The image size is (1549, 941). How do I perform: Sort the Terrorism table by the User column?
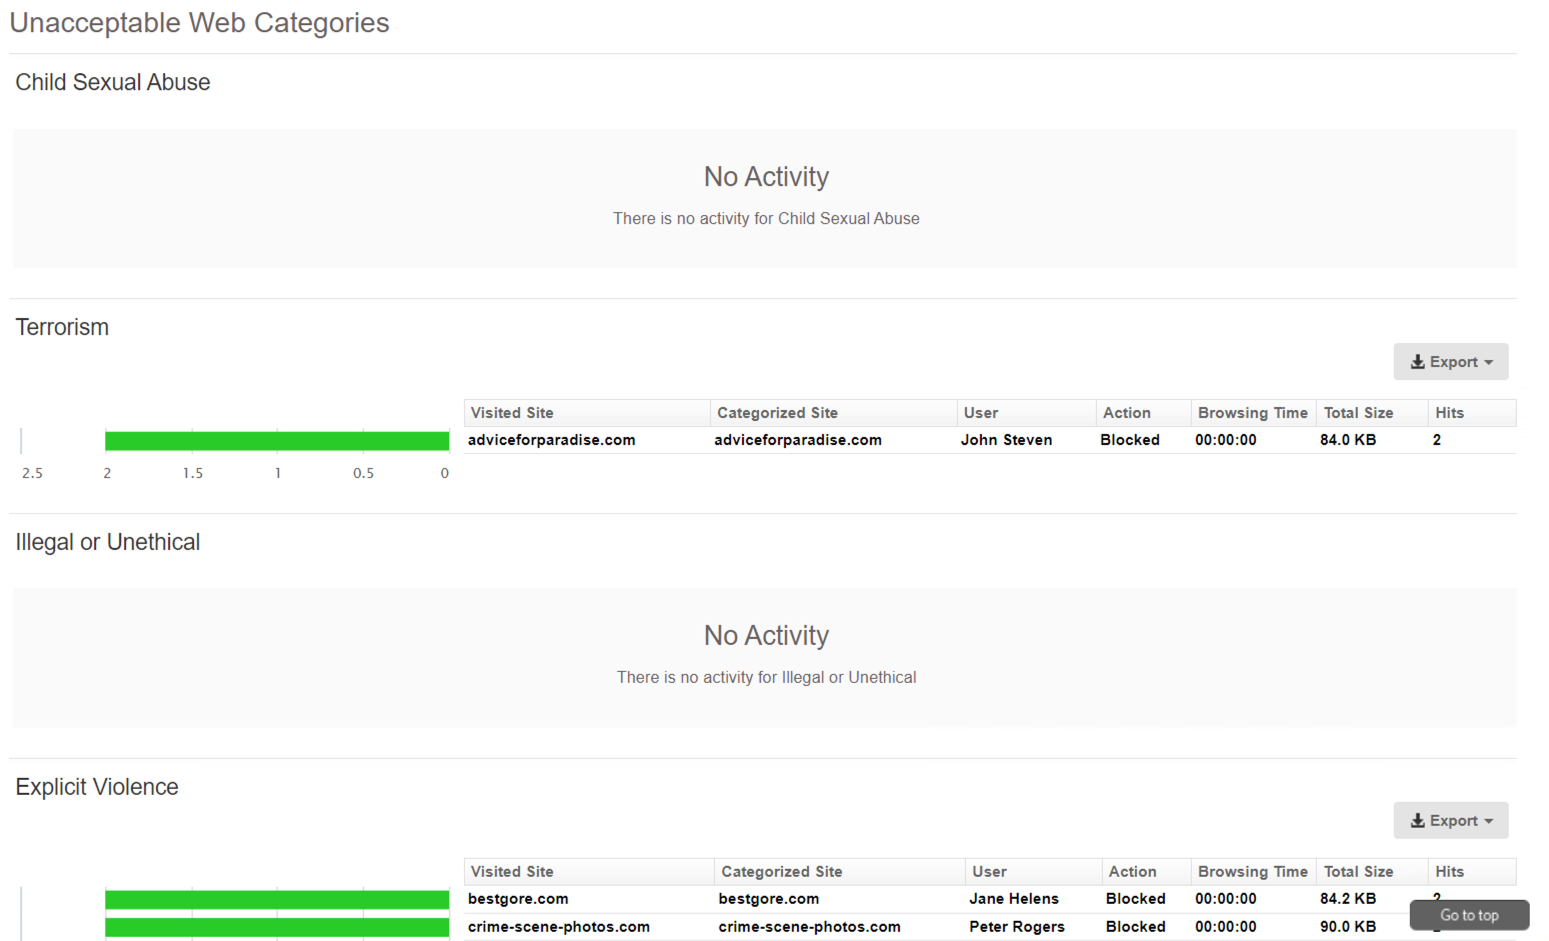tap(980, 412)
